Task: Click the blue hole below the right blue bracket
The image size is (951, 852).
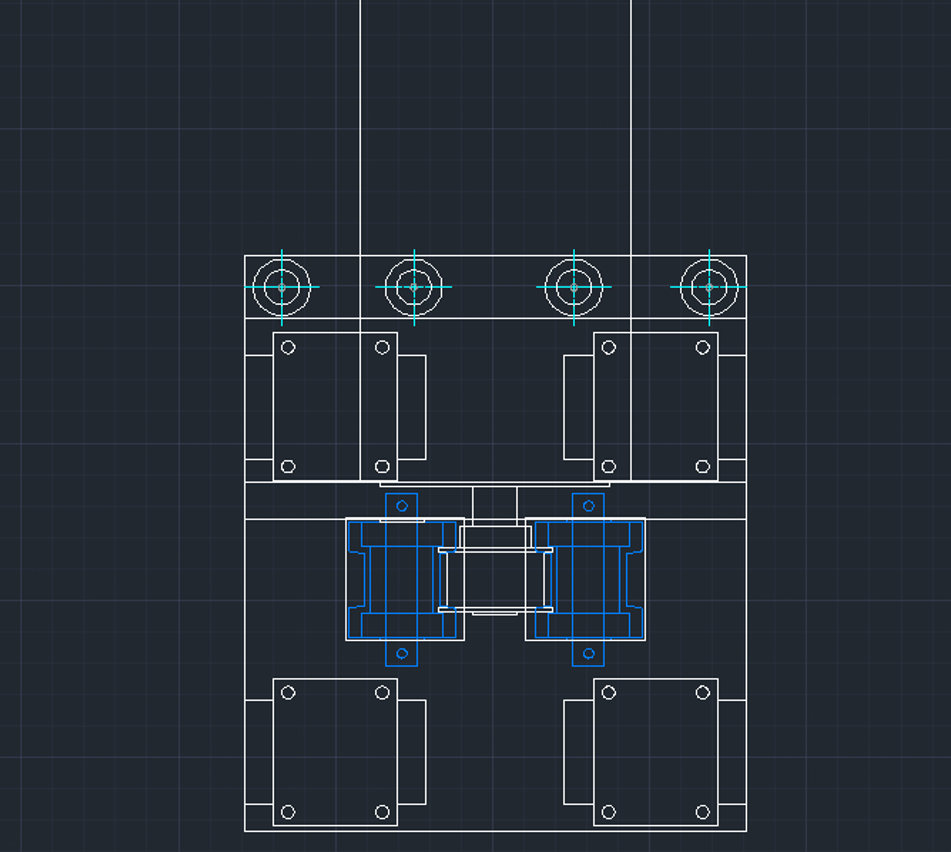Action: tap(588, 653)
